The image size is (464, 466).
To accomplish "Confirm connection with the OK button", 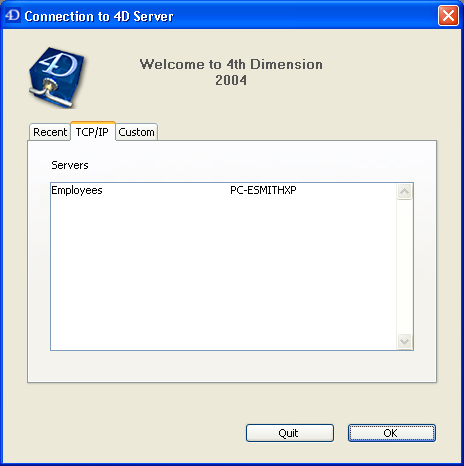I will (x=392, y=433).
